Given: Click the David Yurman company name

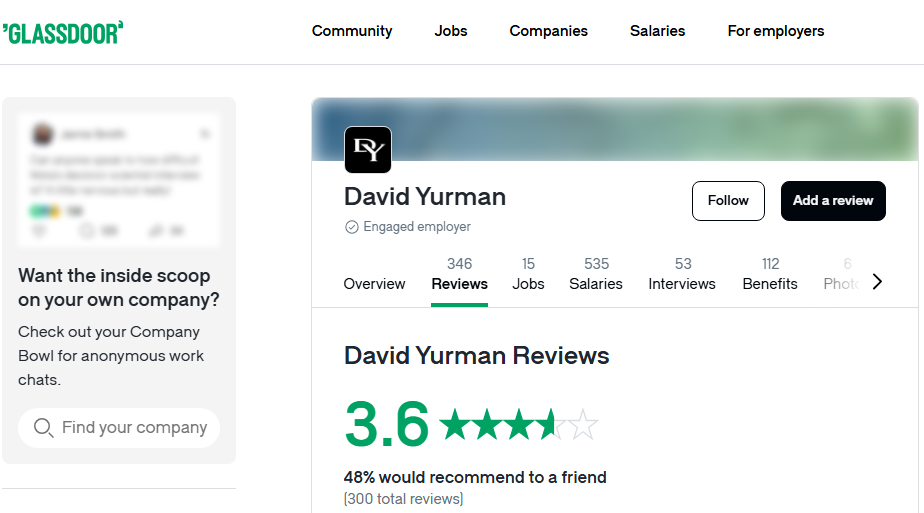Looking at the screenshot, I should pos(425,197).
